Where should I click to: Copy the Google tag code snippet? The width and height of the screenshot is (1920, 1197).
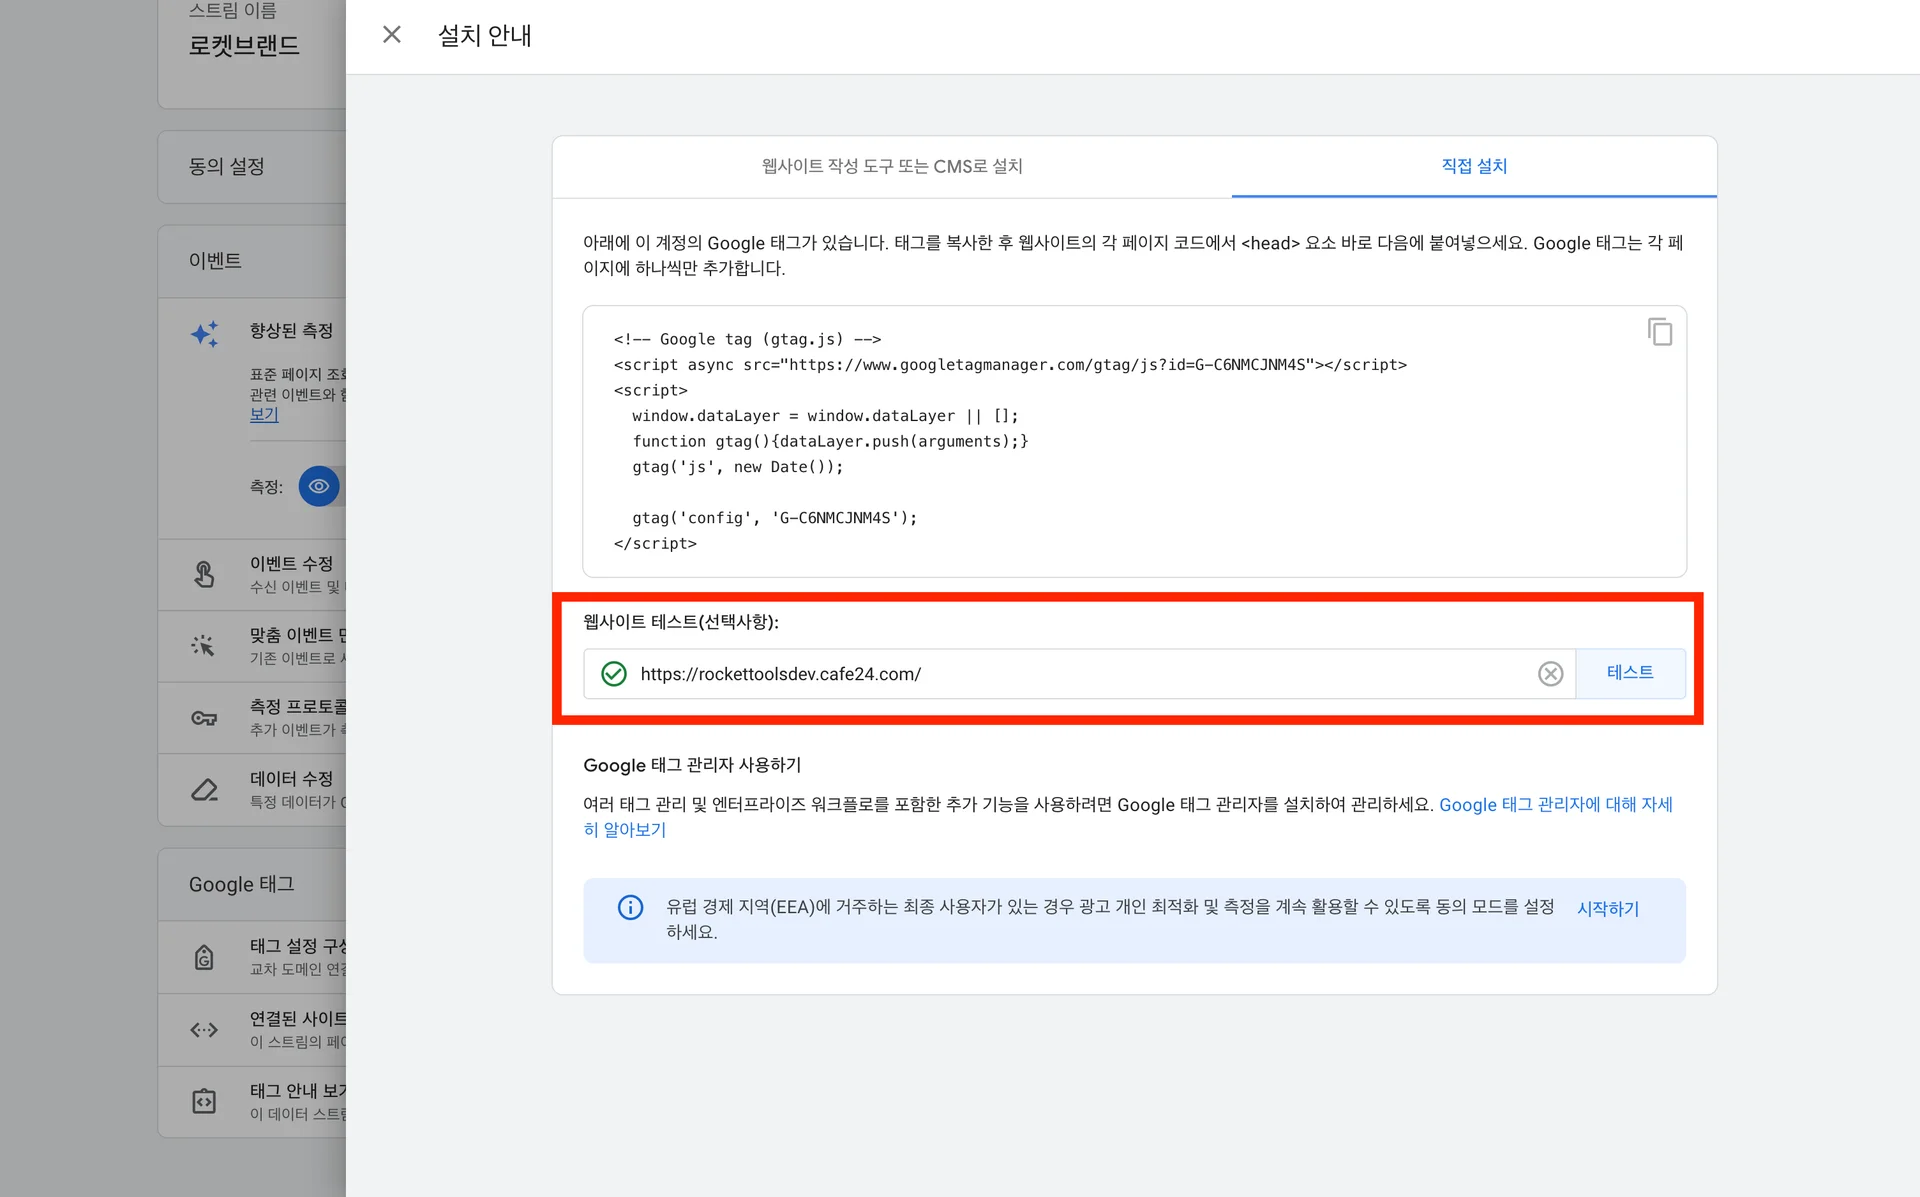(1660, 332)
